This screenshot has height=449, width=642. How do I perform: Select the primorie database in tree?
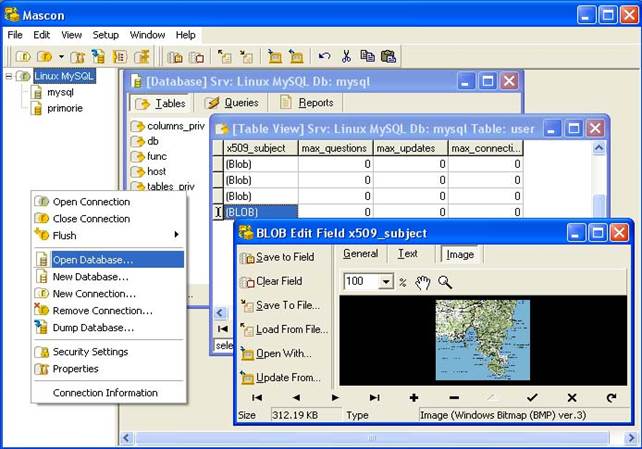64,108
